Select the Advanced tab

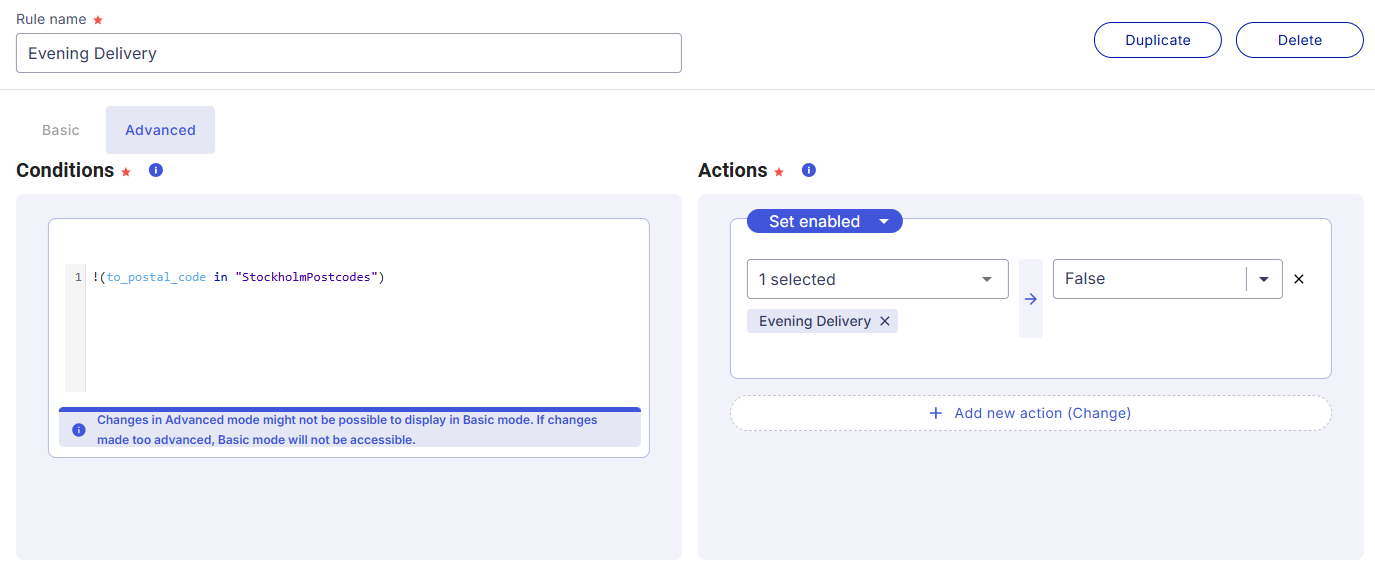click(160, 130)
